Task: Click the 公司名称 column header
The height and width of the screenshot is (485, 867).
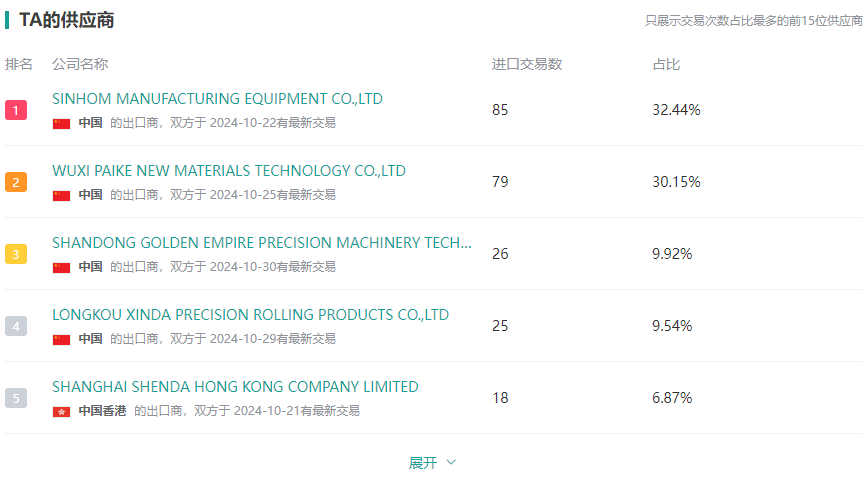Action: point(80,64)
